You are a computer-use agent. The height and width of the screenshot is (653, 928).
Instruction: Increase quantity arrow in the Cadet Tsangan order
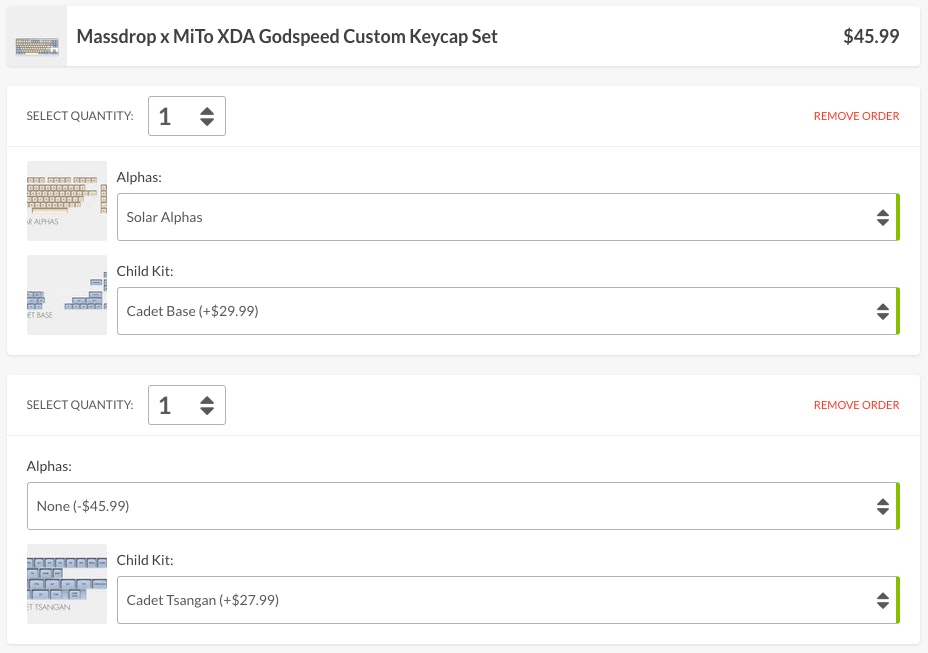[207, 399]
